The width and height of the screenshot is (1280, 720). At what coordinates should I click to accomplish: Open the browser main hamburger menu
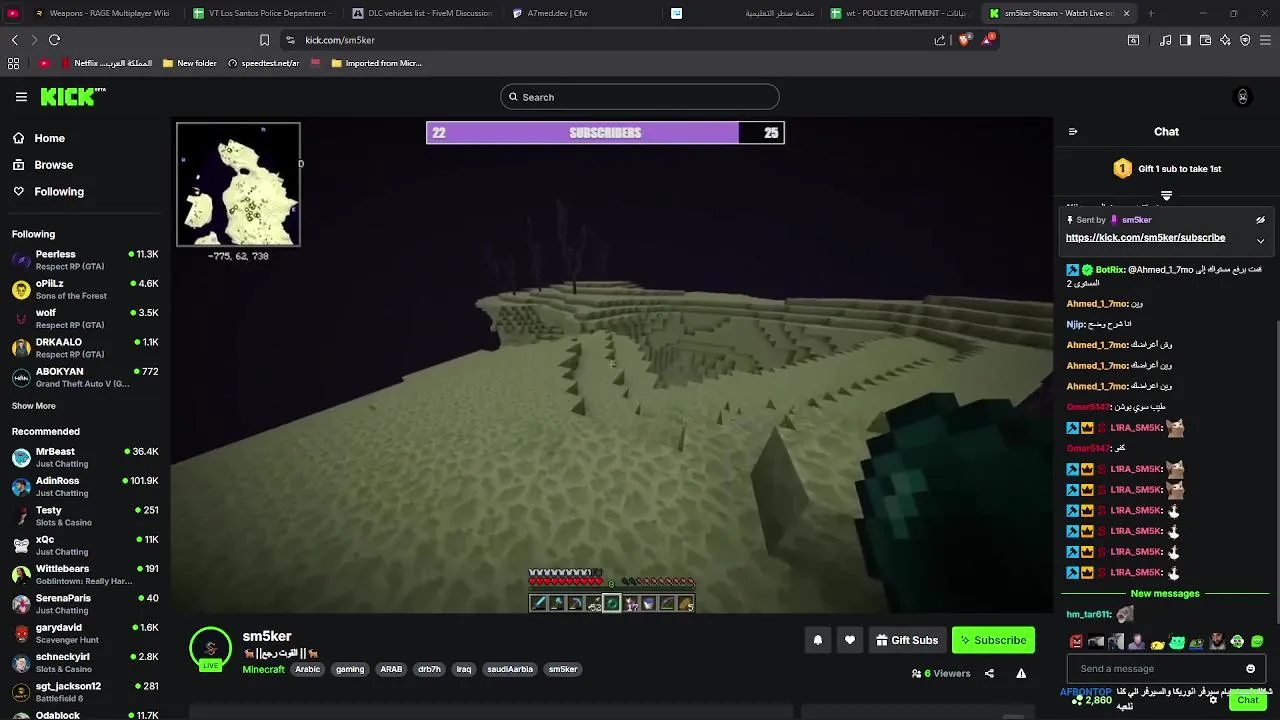[1265, 40]
